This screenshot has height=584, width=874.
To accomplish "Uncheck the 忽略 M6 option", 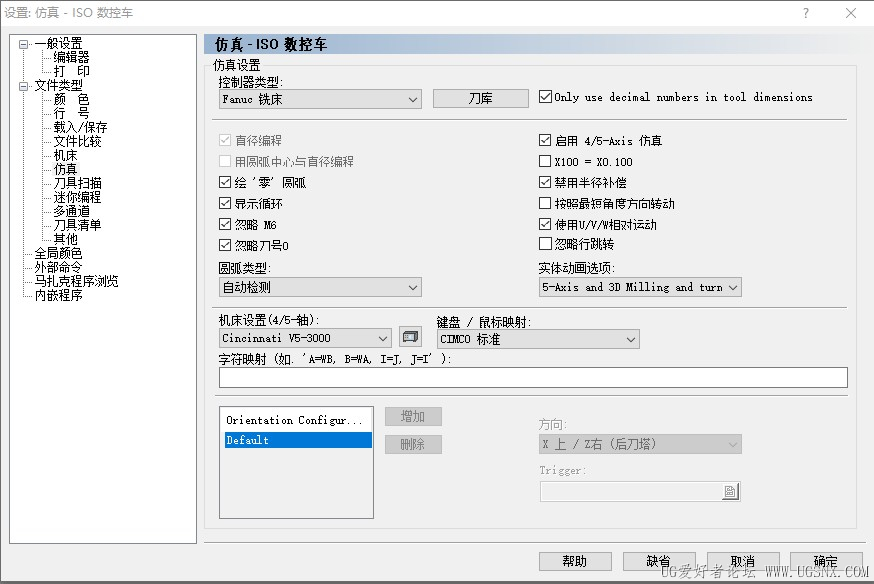I will click(223, 224).
